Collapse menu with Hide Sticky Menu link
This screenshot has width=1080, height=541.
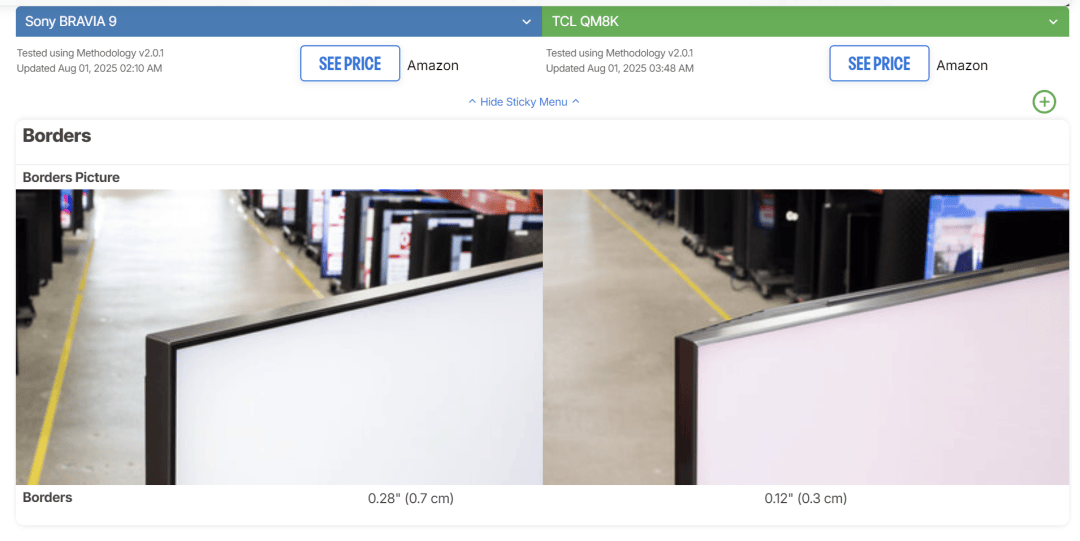click(x=523, y=102)
